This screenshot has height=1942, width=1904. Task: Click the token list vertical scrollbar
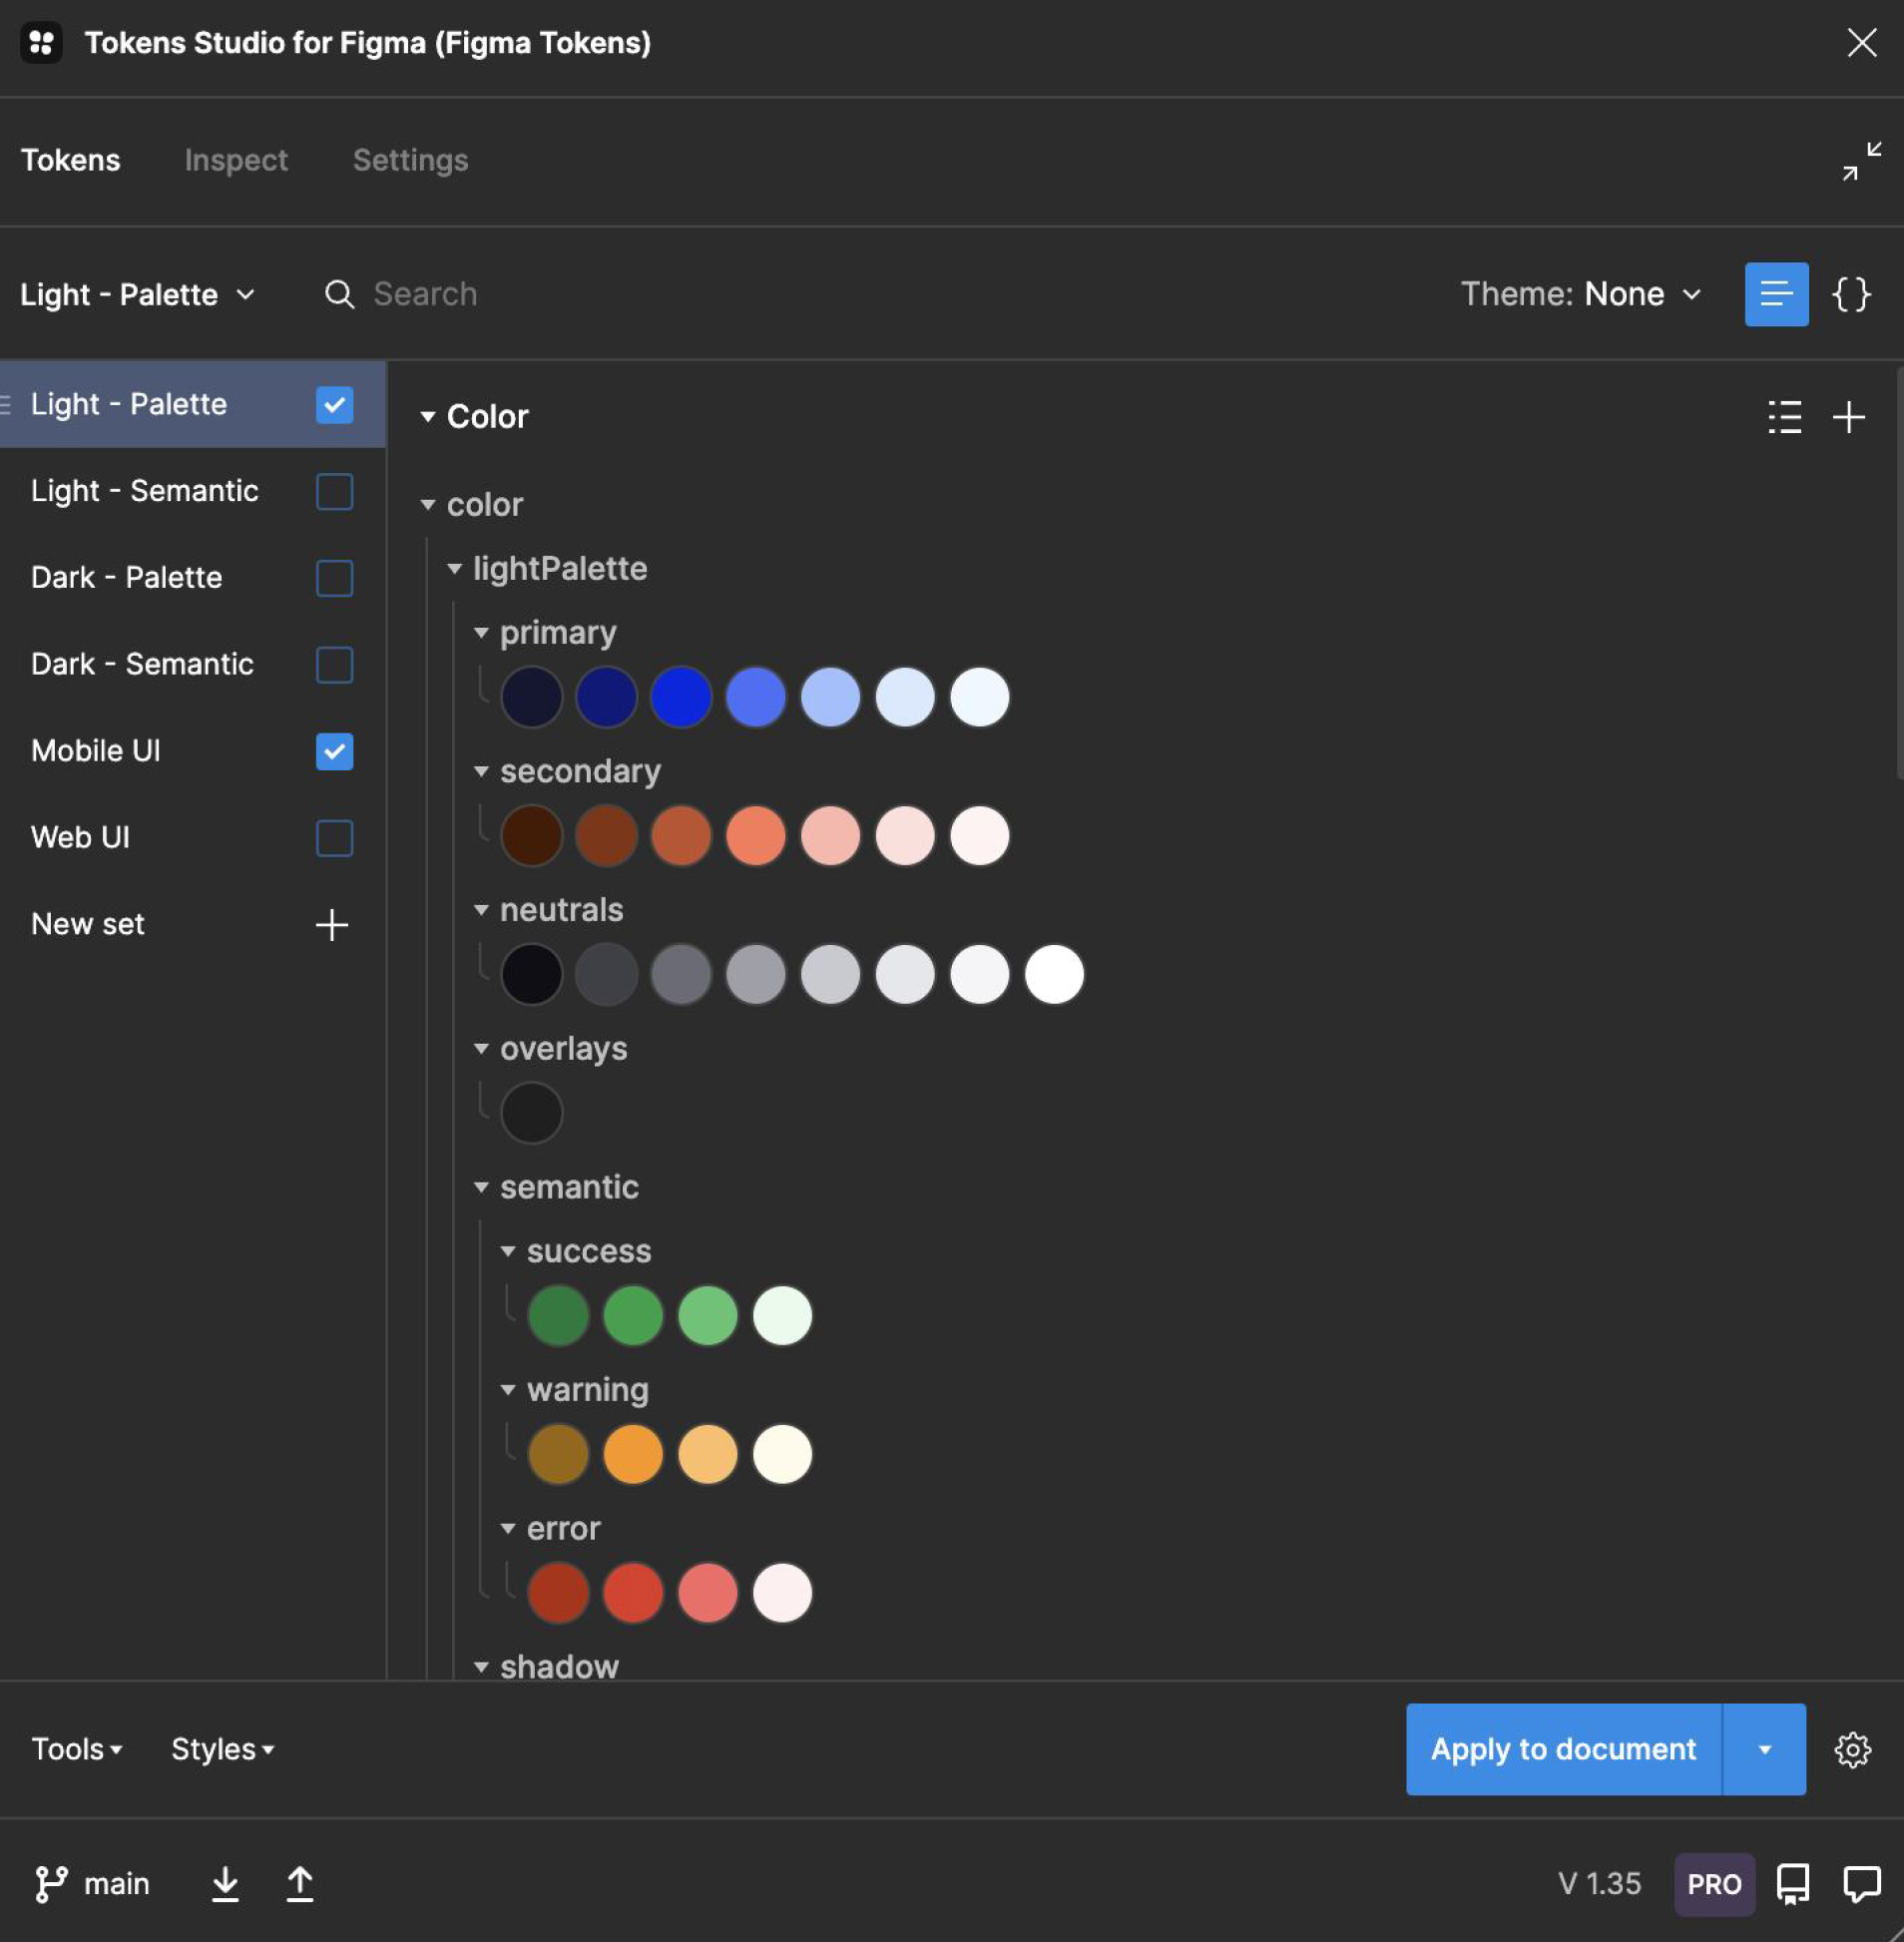(1898, 573)
